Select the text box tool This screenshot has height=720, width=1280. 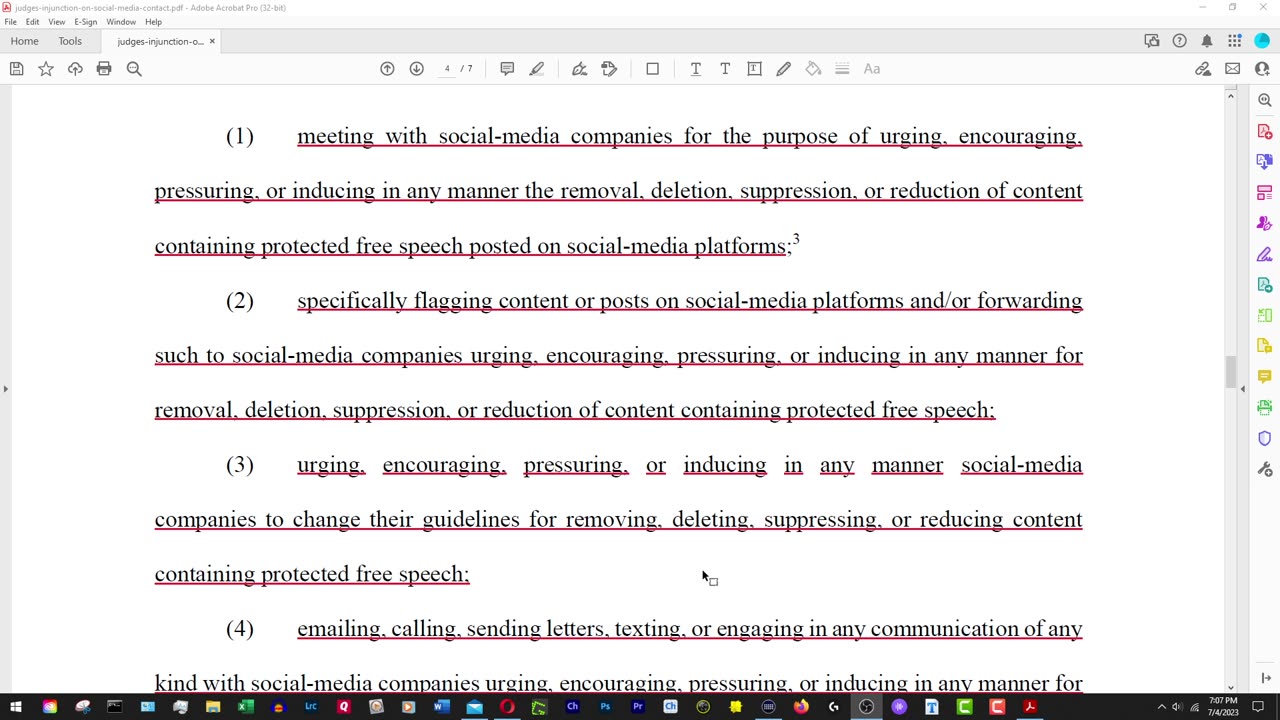754,69
